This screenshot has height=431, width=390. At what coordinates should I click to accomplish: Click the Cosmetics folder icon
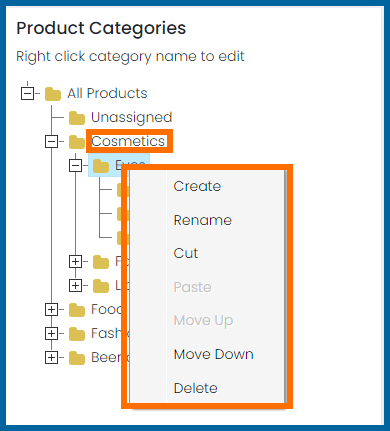77,142
